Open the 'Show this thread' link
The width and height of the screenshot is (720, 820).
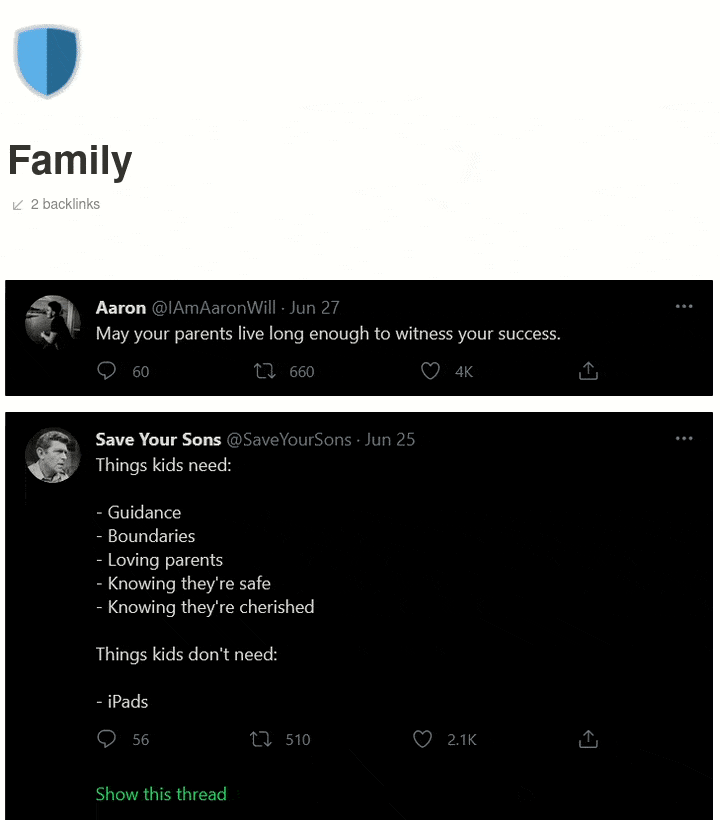(161, 793)
